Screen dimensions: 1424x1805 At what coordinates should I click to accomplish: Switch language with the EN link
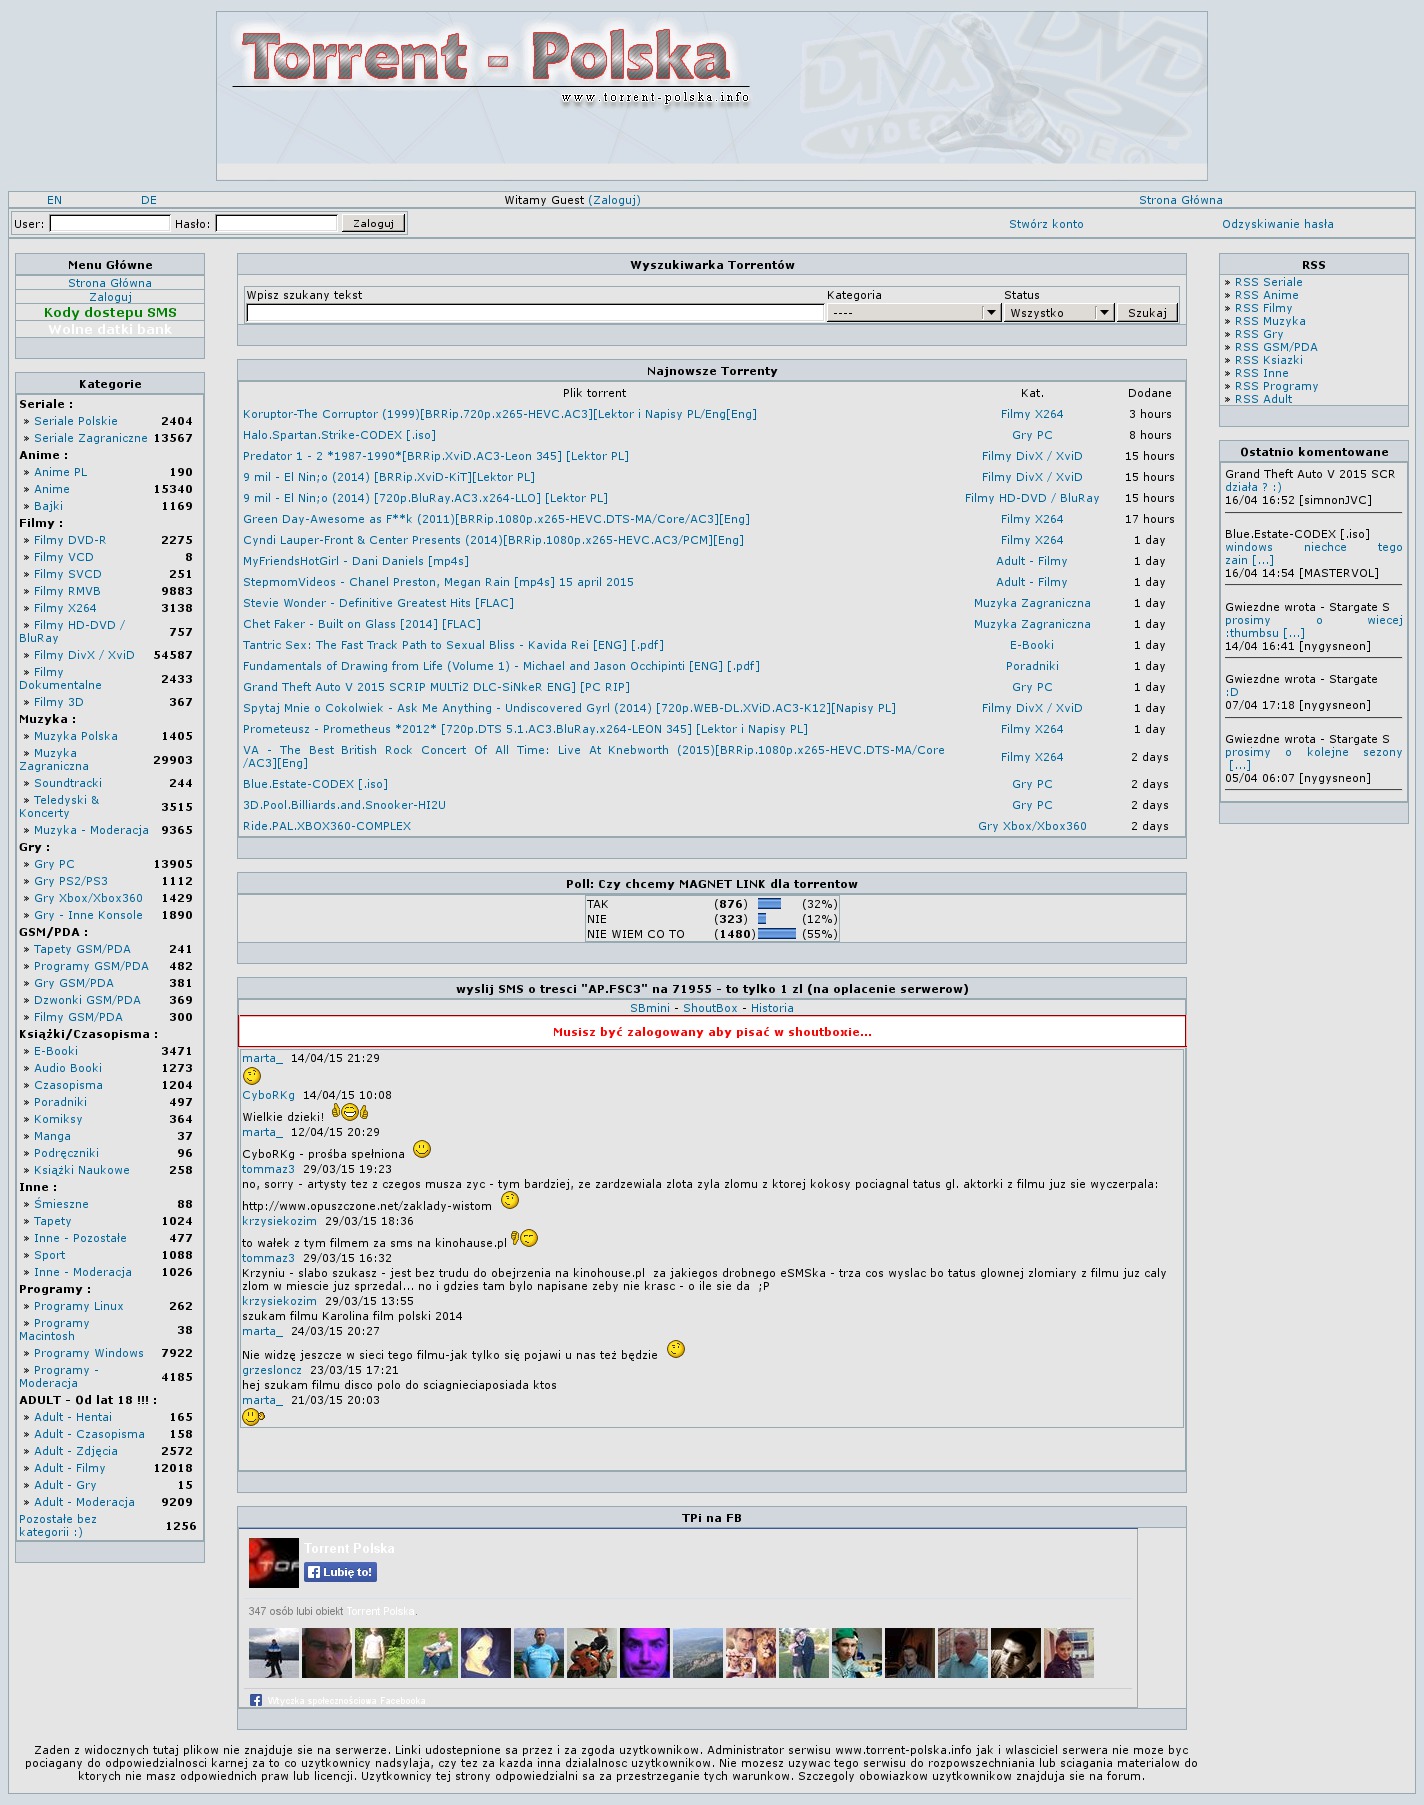tap(54, 200)
